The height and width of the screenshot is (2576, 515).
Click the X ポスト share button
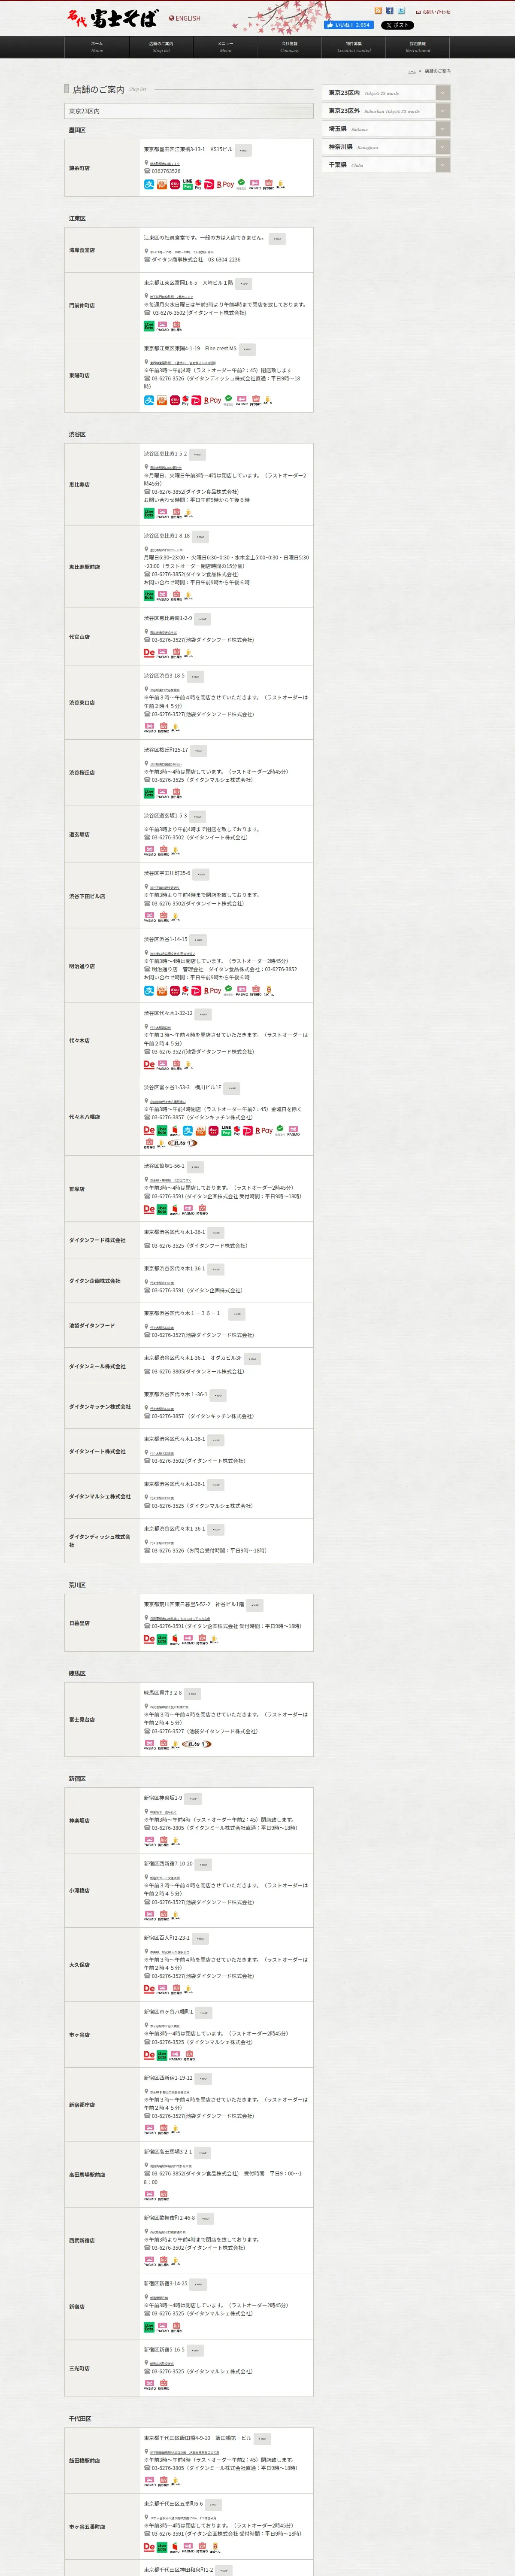tap(397, 25)
